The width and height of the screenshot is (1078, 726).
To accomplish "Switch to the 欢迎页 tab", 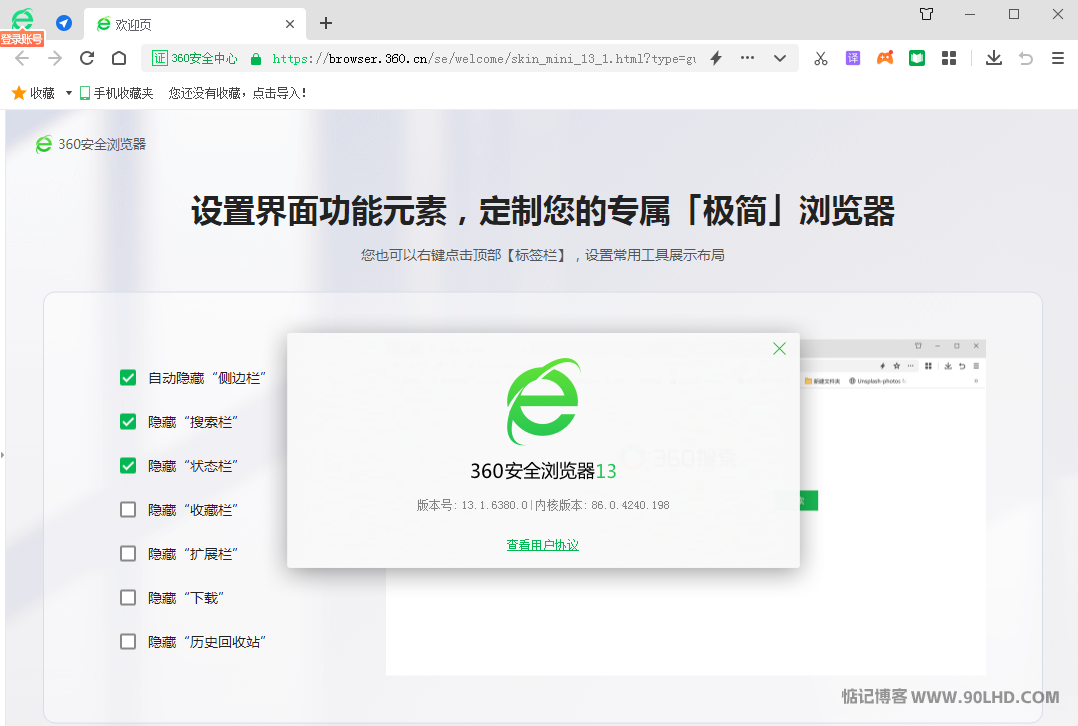I will (195, 24).
